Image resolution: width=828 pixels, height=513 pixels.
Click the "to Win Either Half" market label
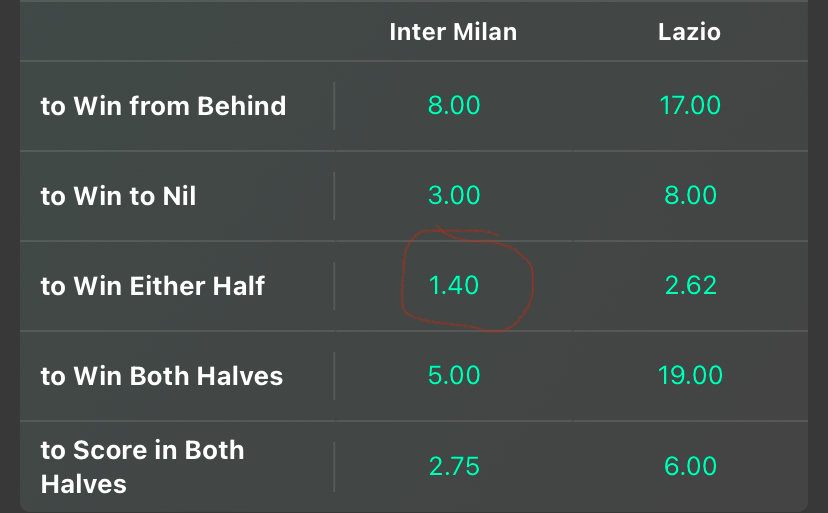pos(152,286)
